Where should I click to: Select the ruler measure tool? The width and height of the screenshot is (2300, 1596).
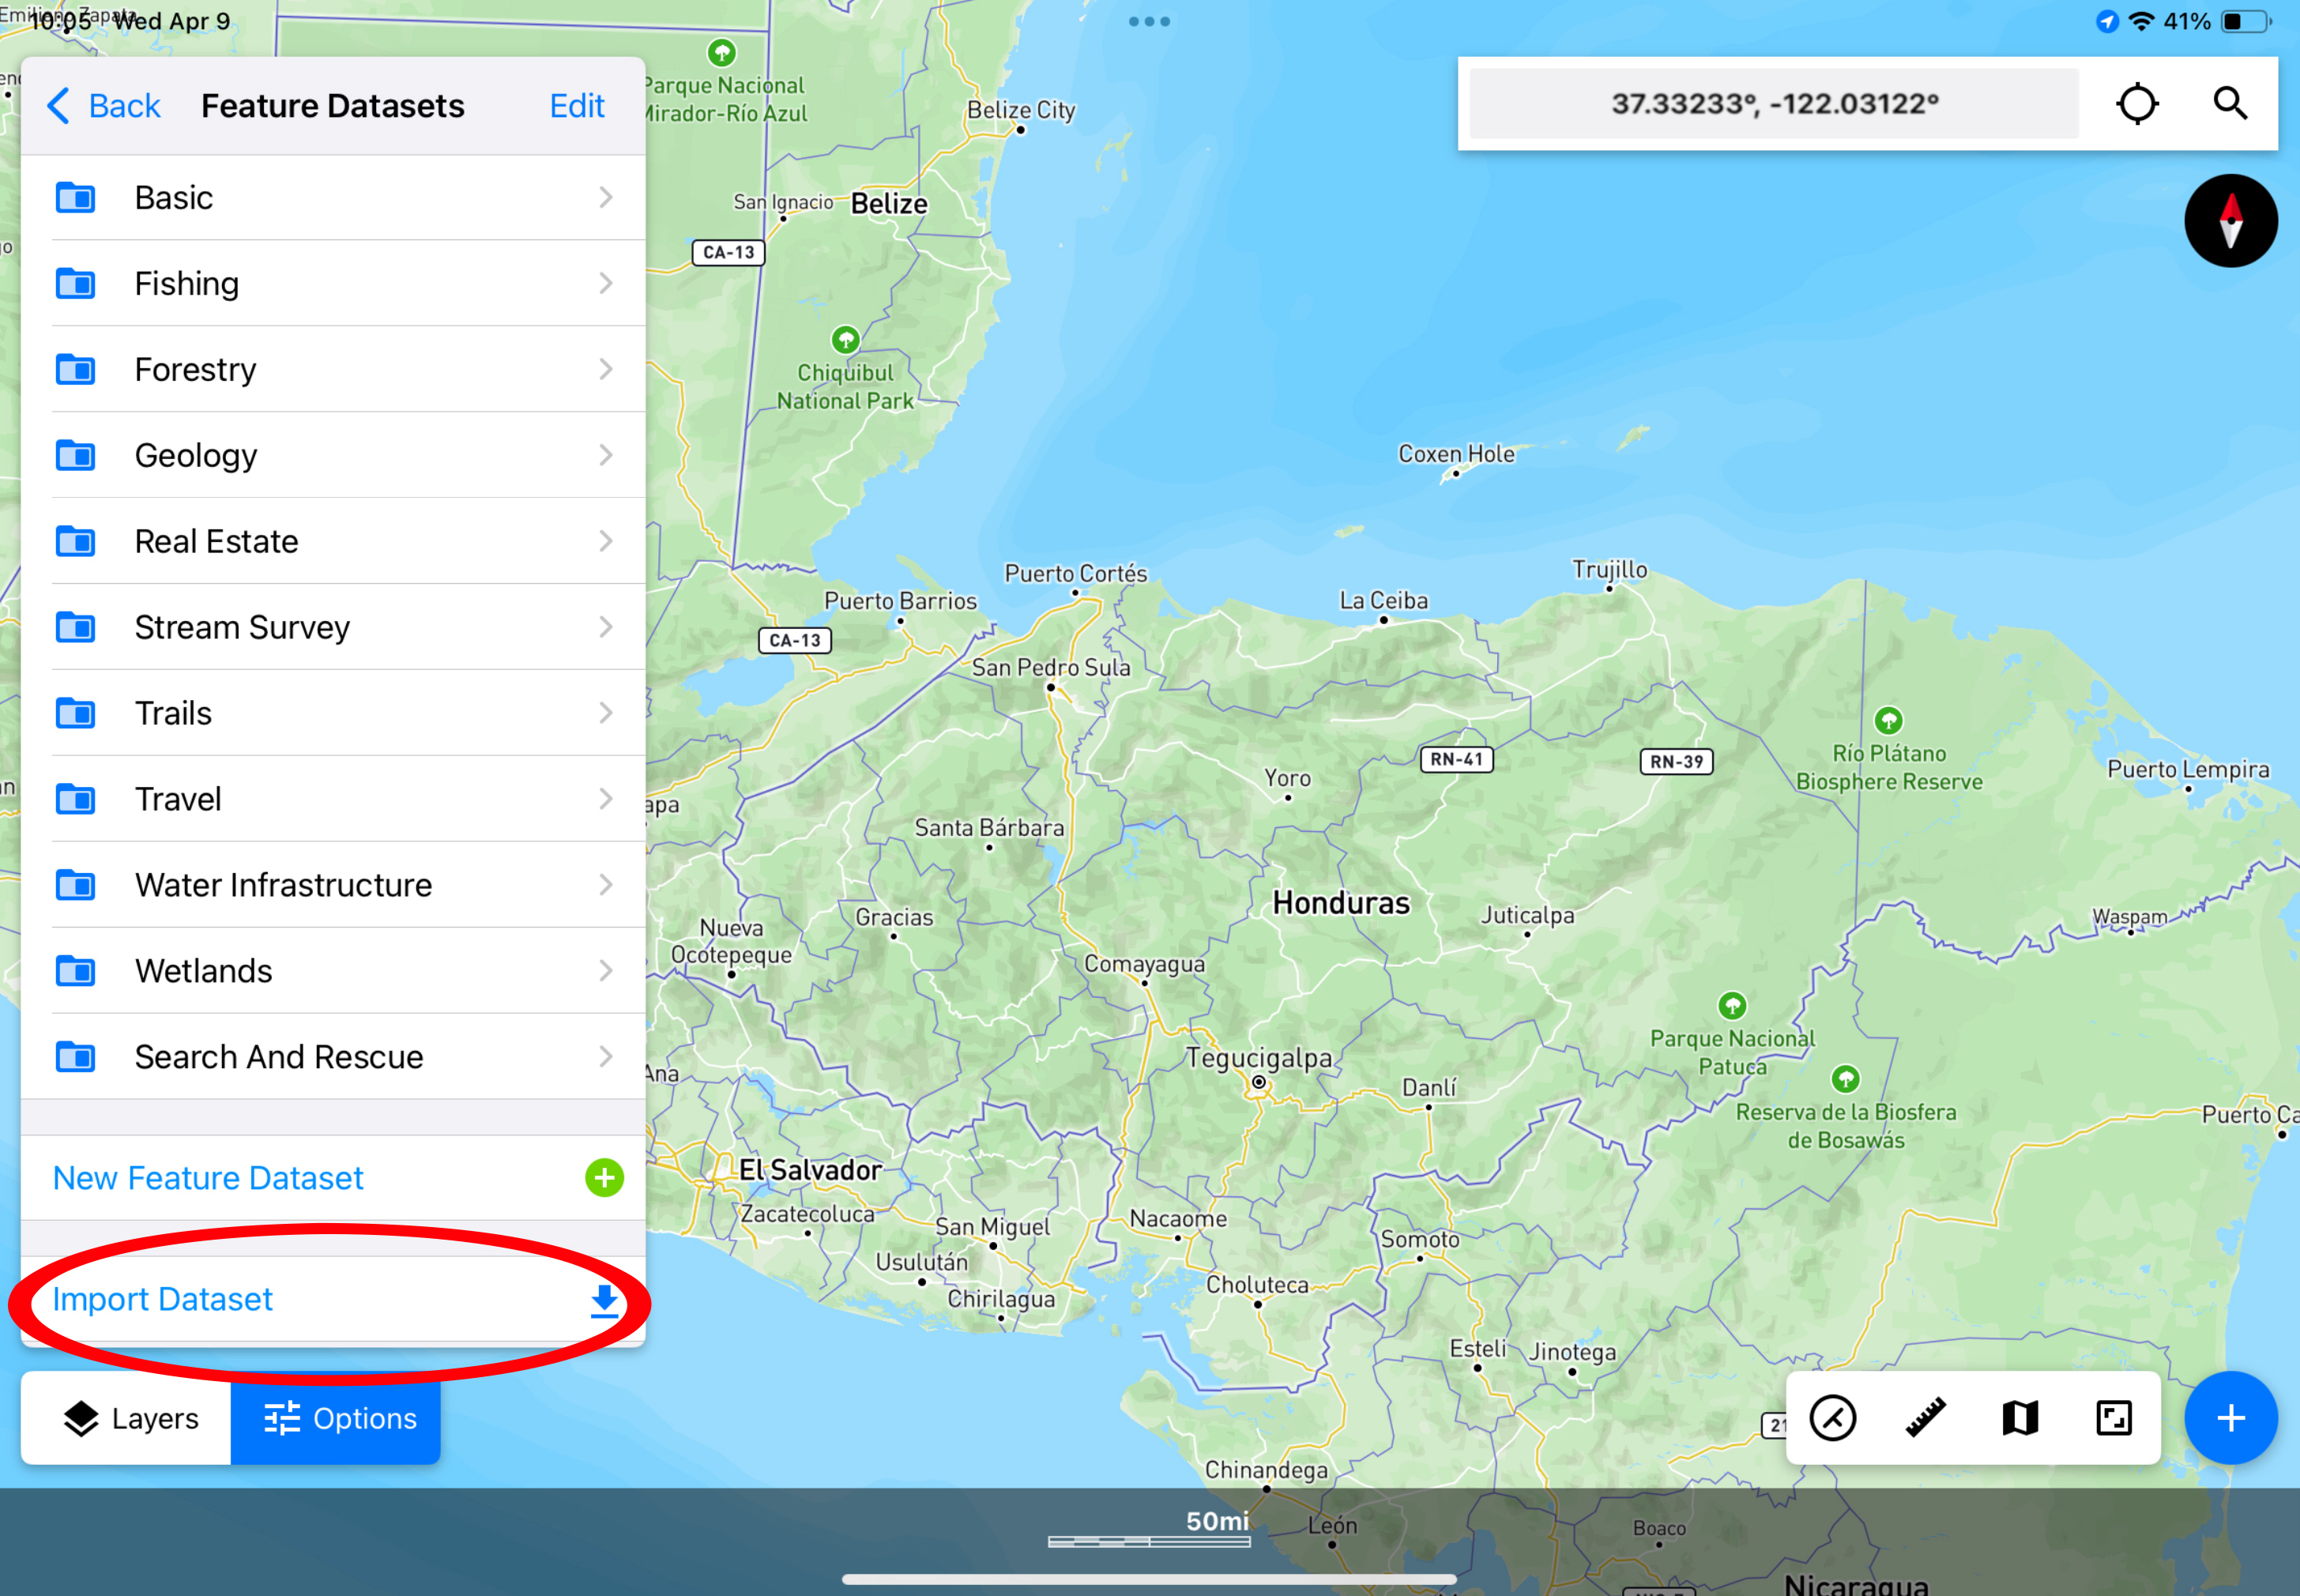click(1925, 1418)
